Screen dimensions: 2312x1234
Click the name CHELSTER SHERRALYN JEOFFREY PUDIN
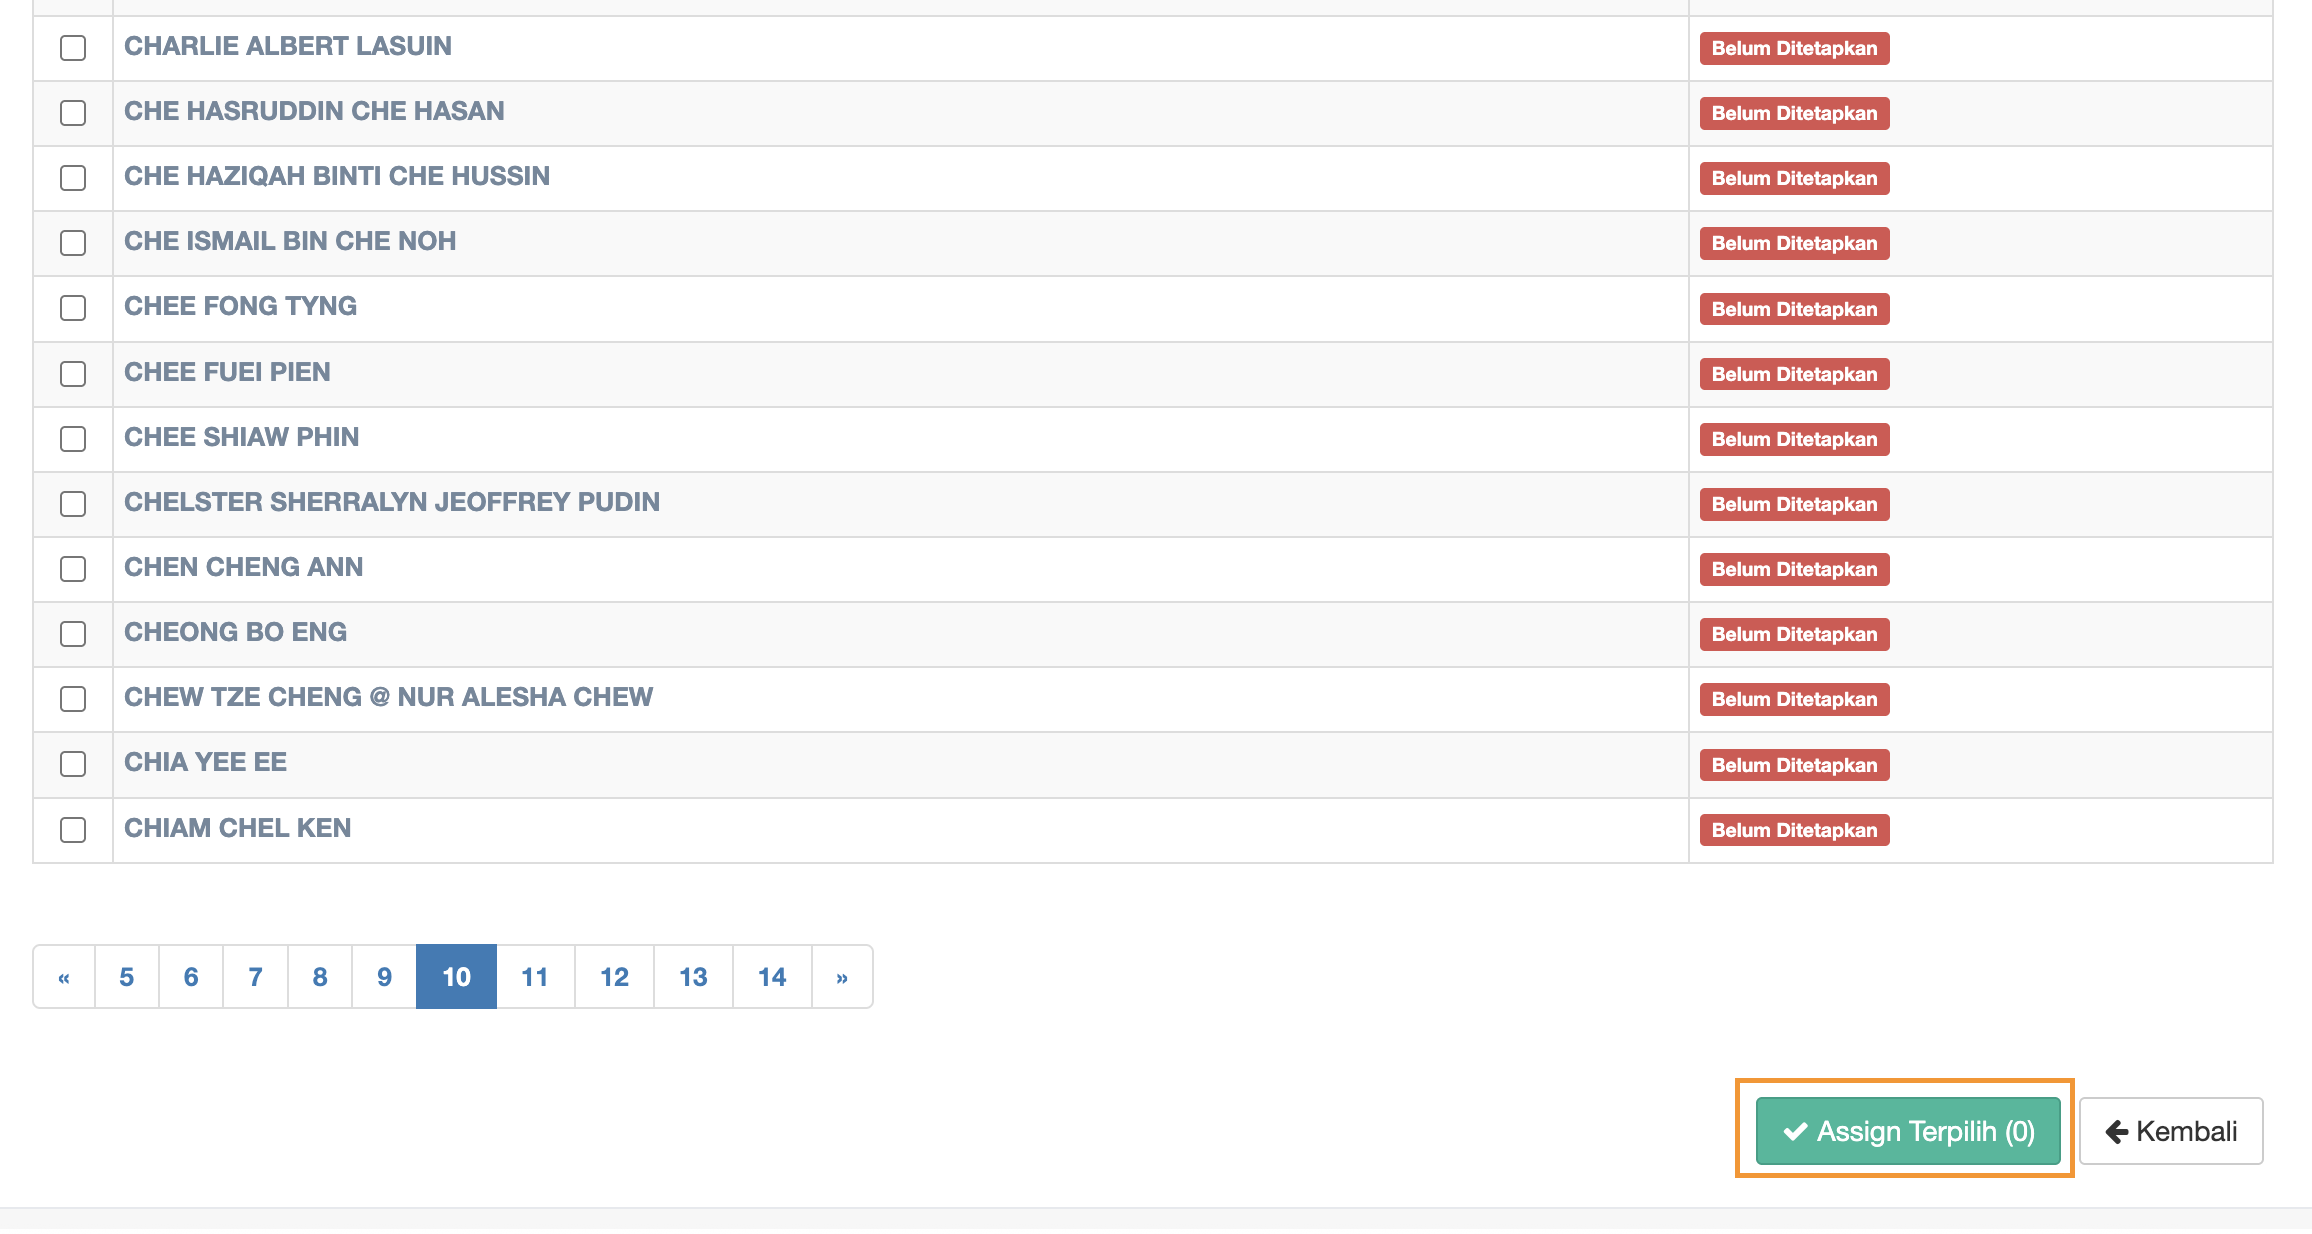click(392, 502)
